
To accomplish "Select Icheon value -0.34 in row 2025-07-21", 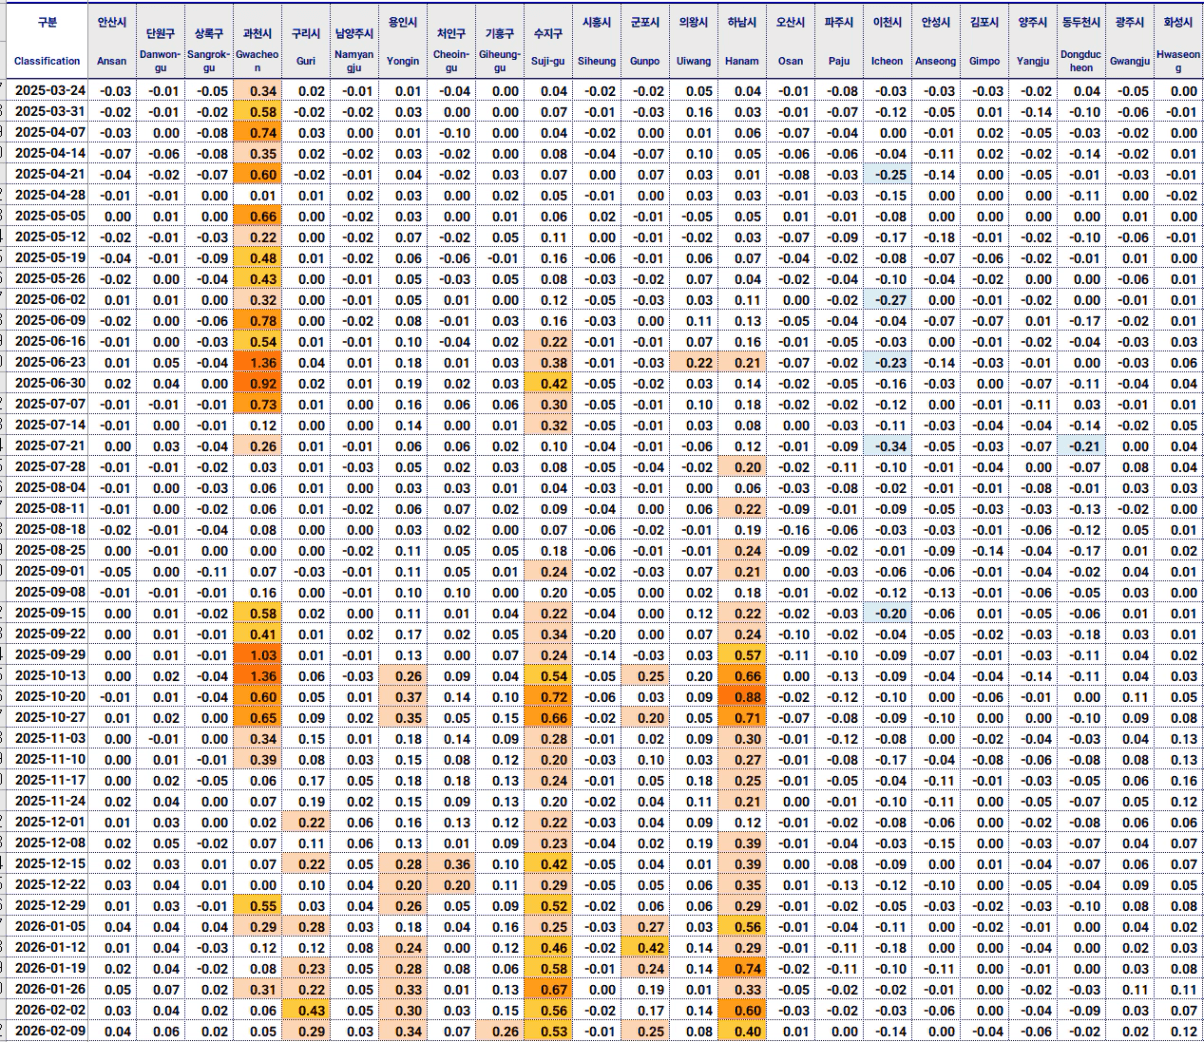I will (x=887, y=446).
